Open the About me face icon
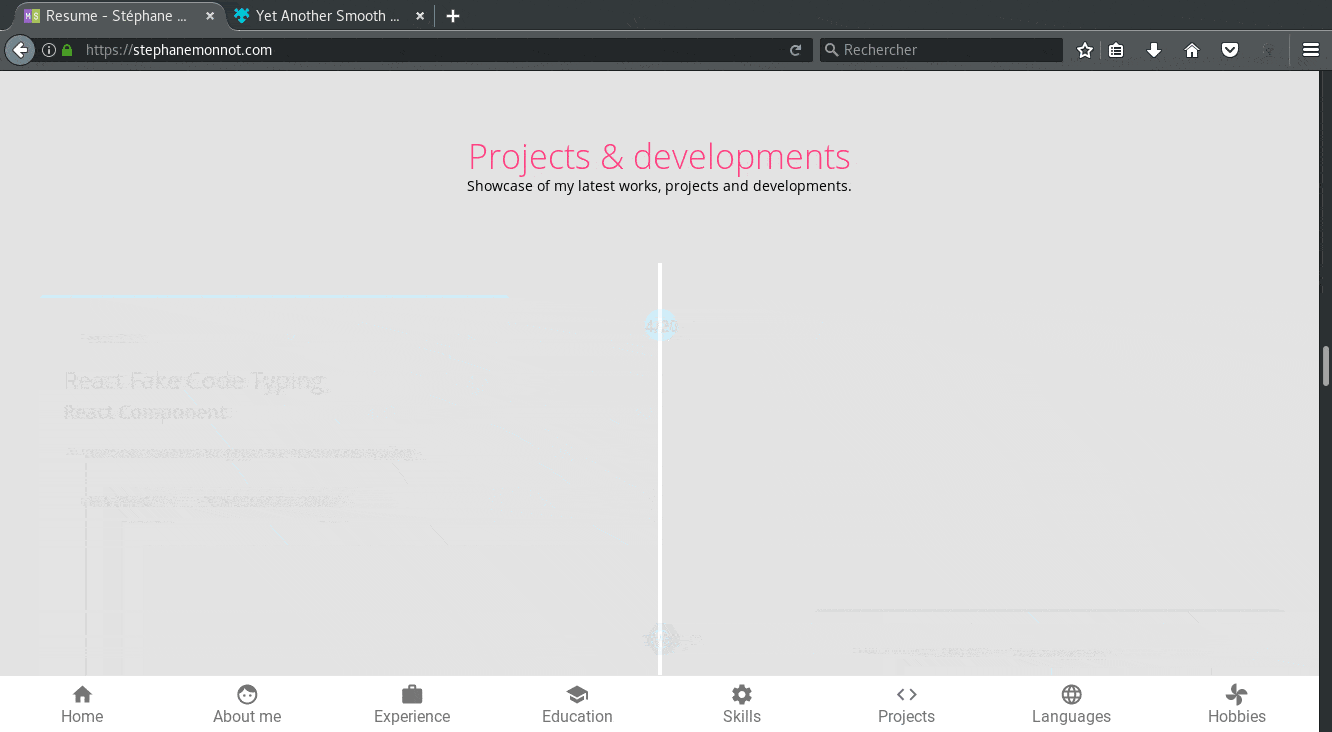Screen dimensions: 1332x732 tap(247, 694)
